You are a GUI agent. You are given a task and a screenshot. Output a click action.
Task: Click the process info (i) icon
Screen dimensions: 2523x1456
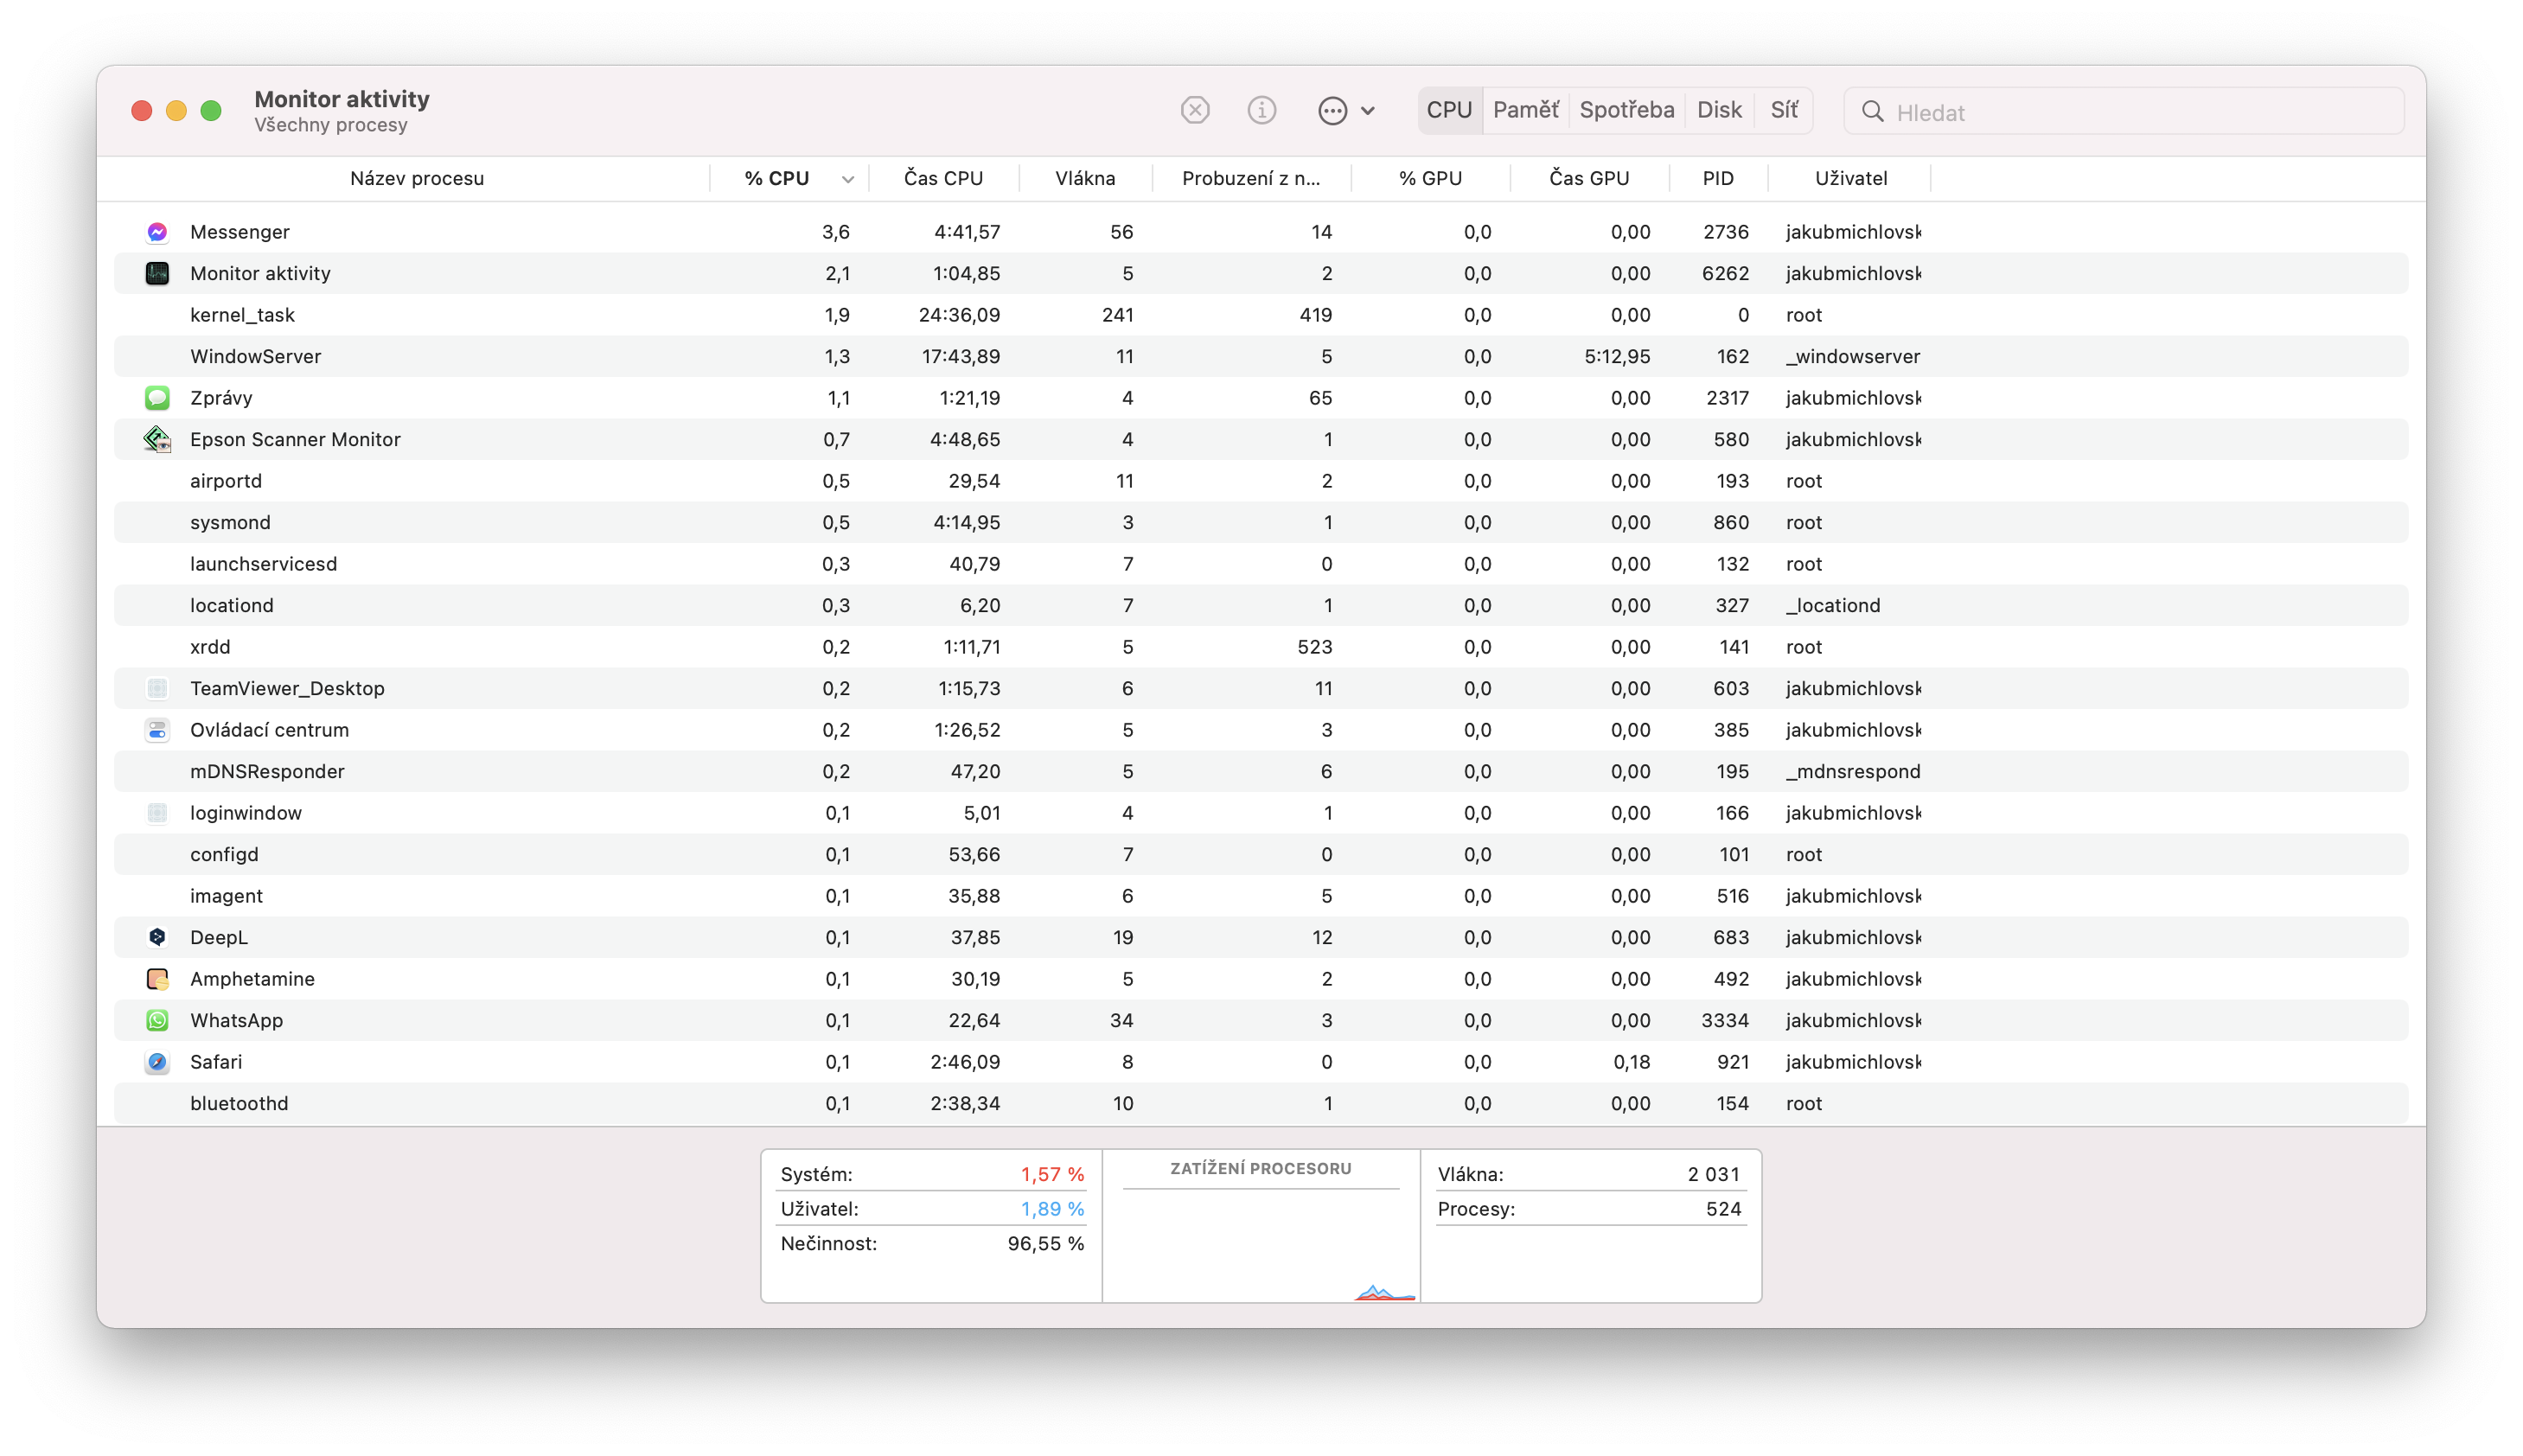pyautogui.click(x=1262, y=110)
